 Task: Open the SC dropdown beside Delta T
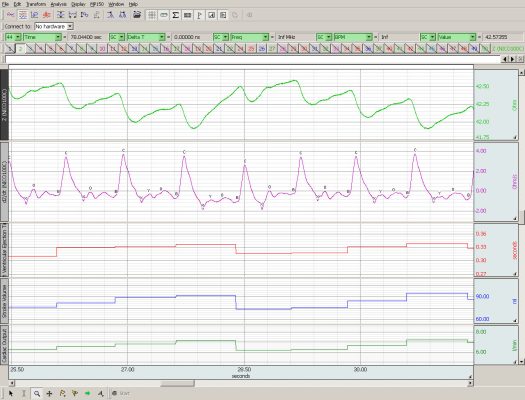point(117,37)
